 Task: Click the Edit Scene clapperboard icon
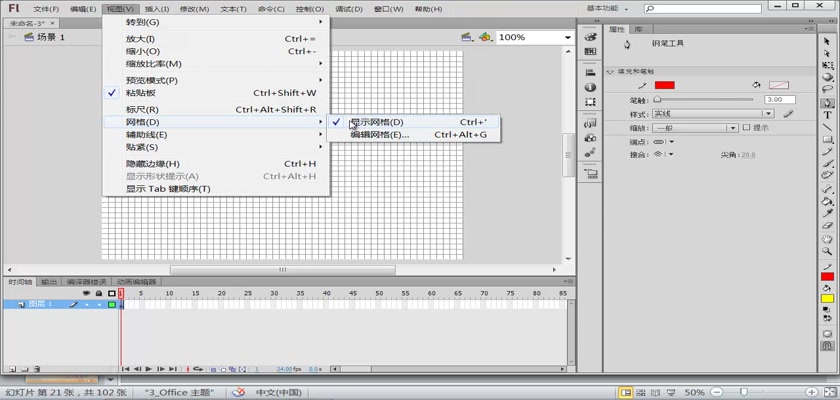[467, 37]
